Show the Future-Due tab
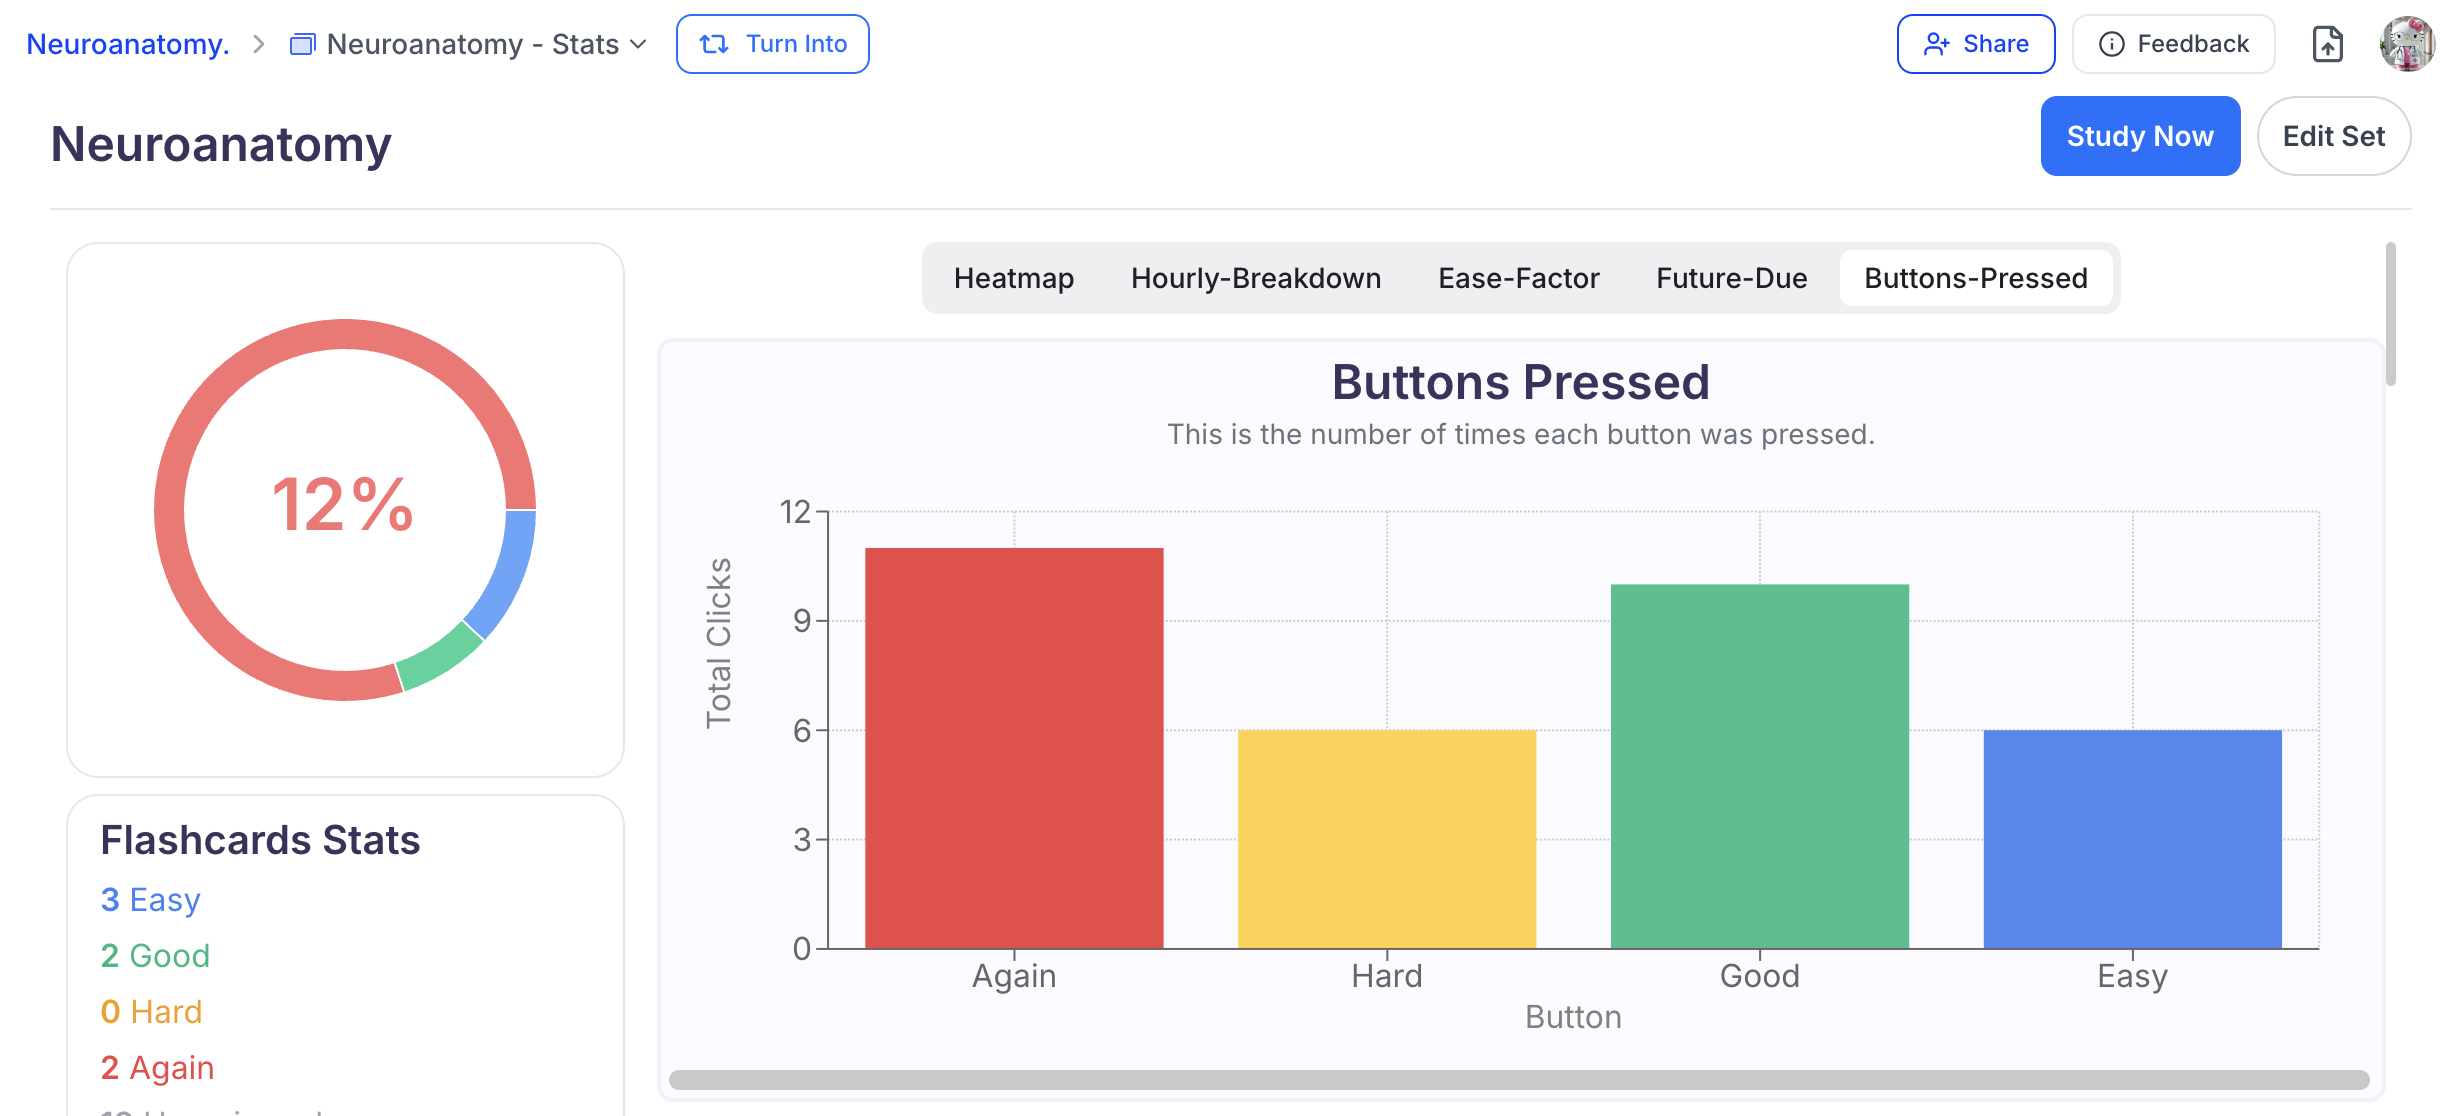The height and width of the screenshot is (1116, 2460). (x=1731, y=278)
